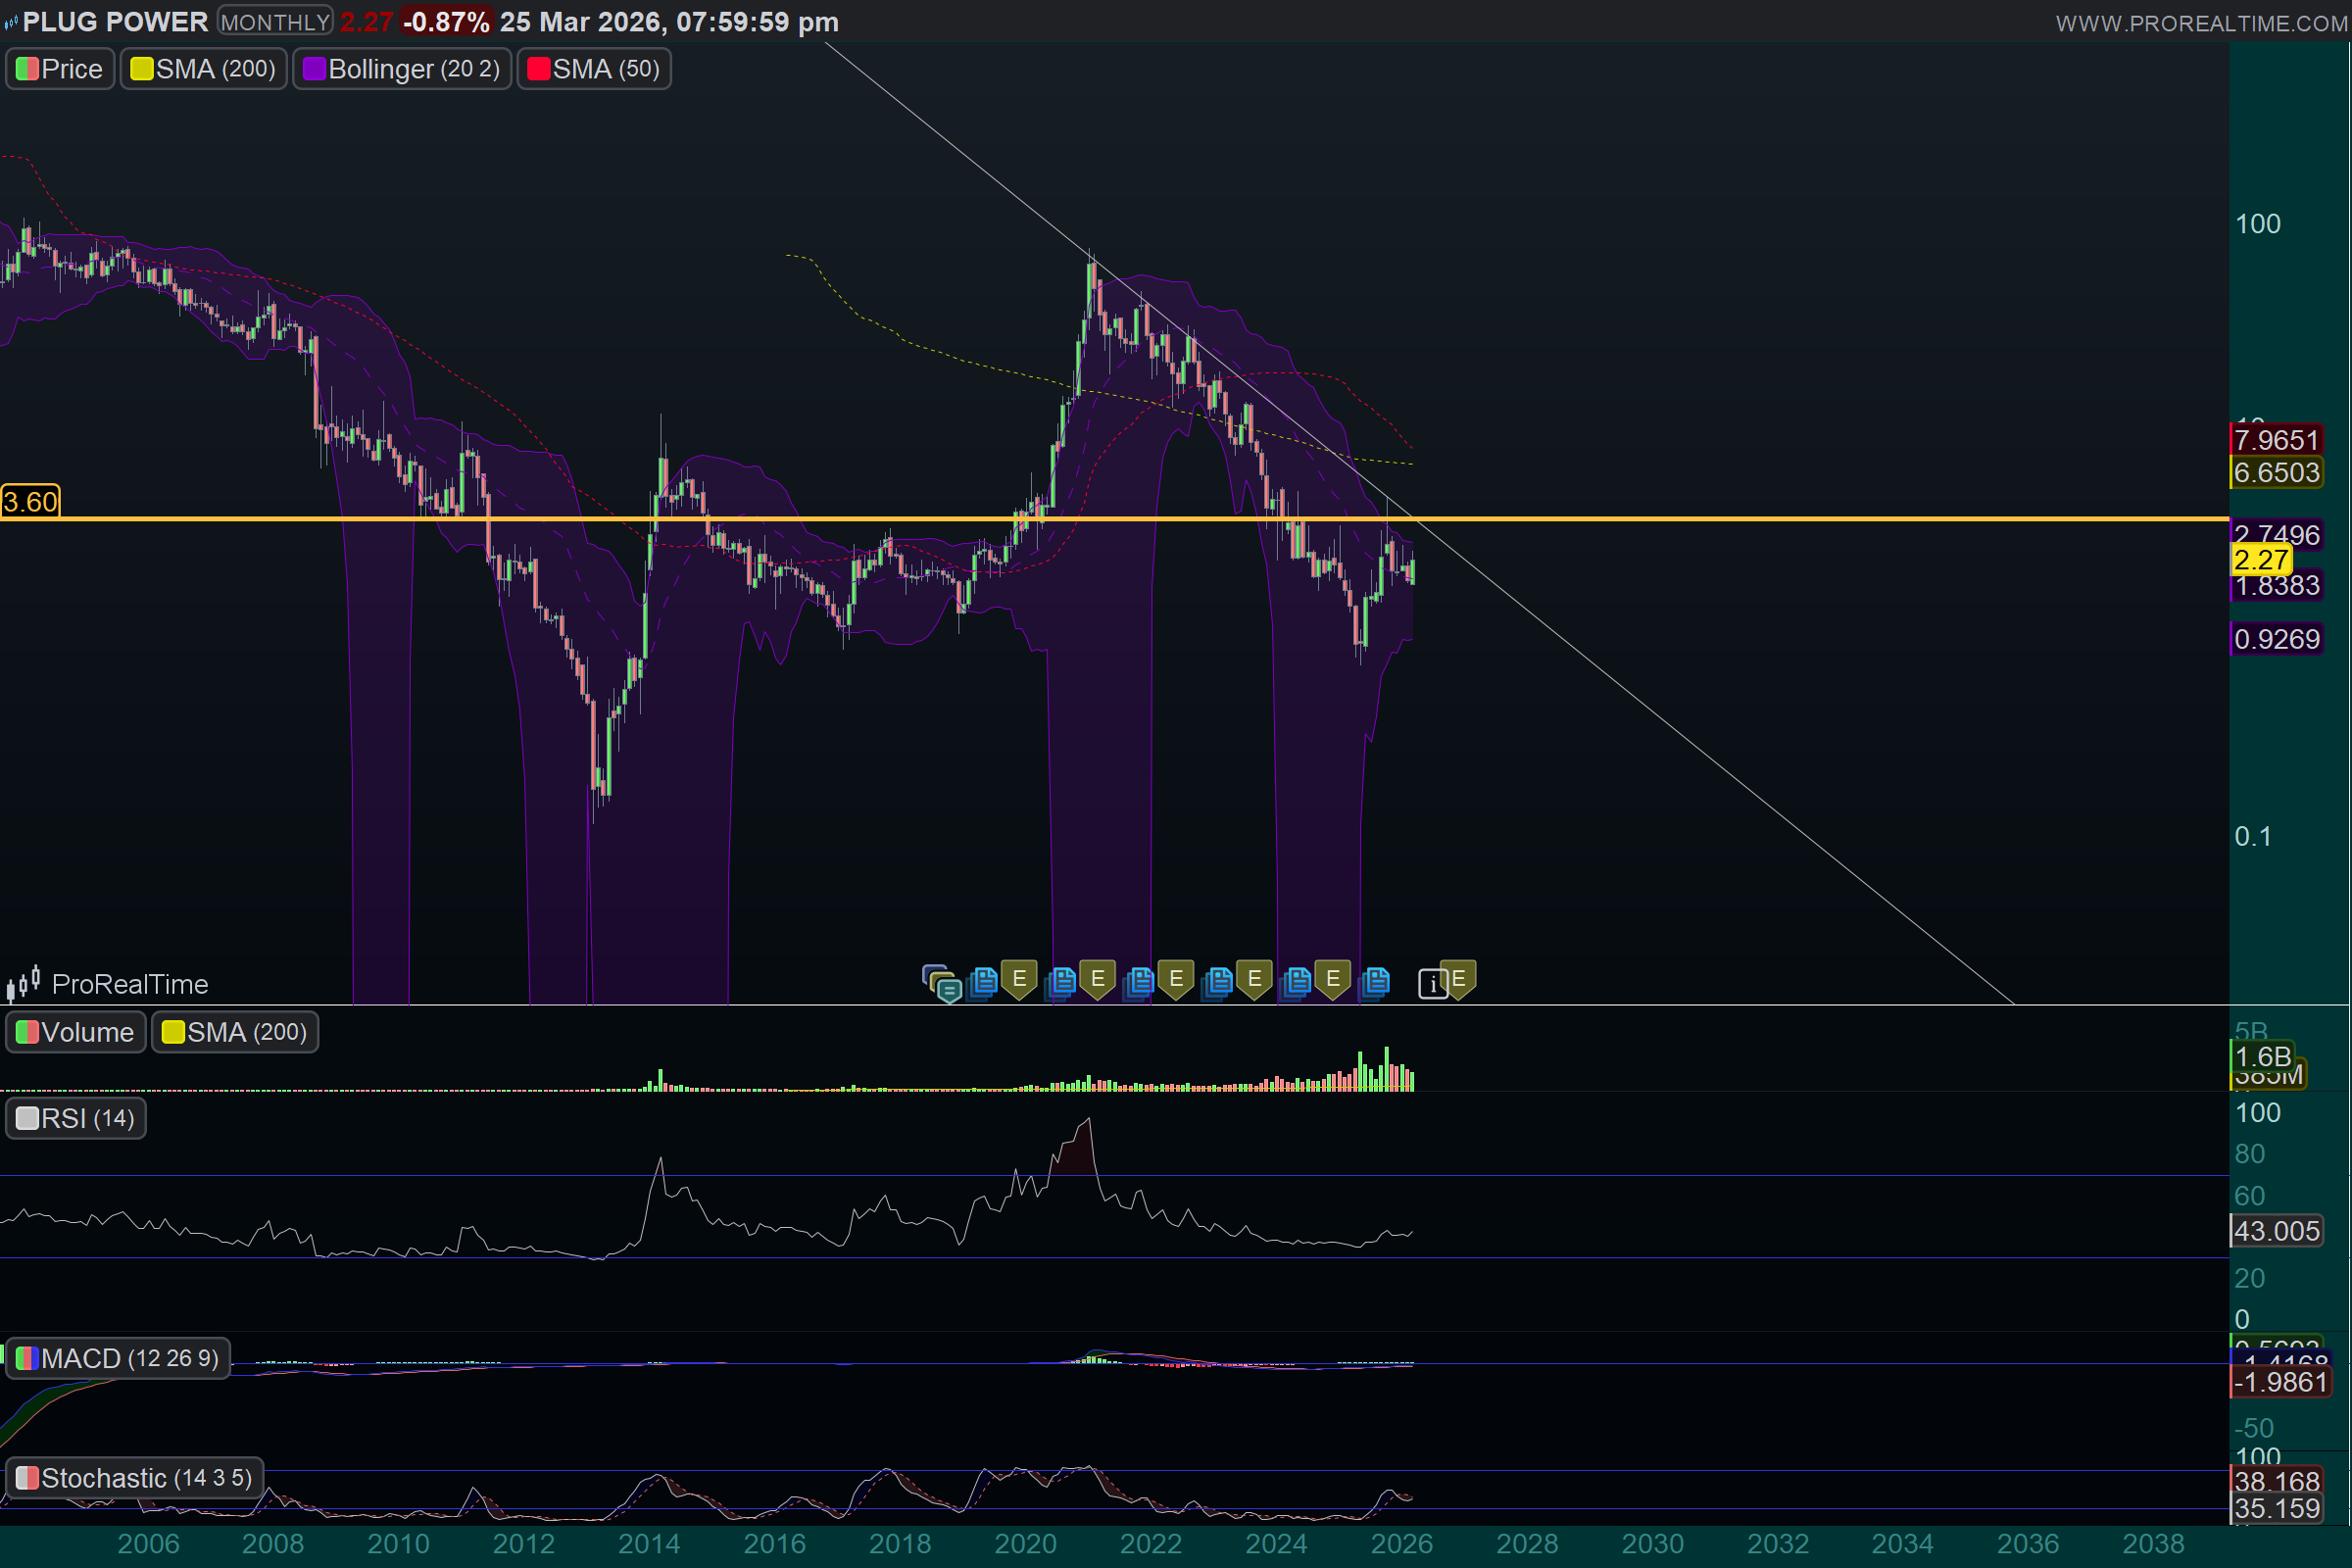
Task: Open the first blue news documents icon
Action: 983,981
